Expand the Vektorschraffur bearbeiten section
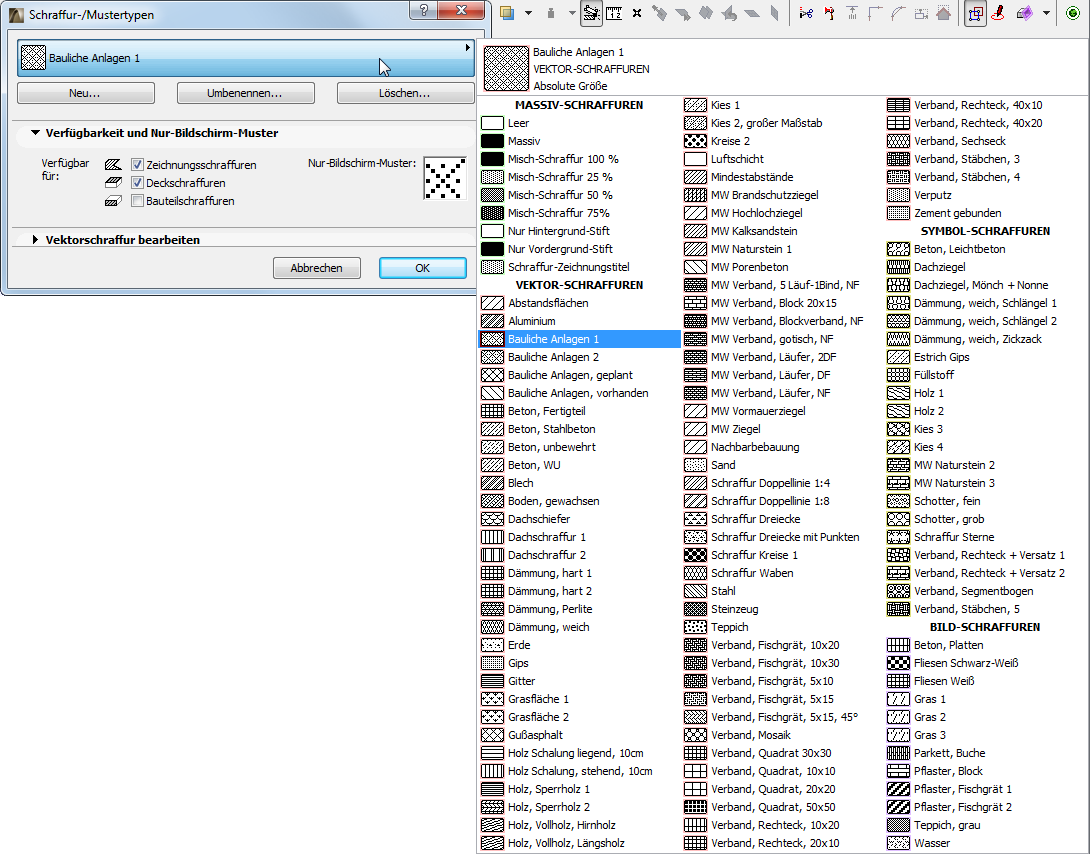 coord(35,240)
